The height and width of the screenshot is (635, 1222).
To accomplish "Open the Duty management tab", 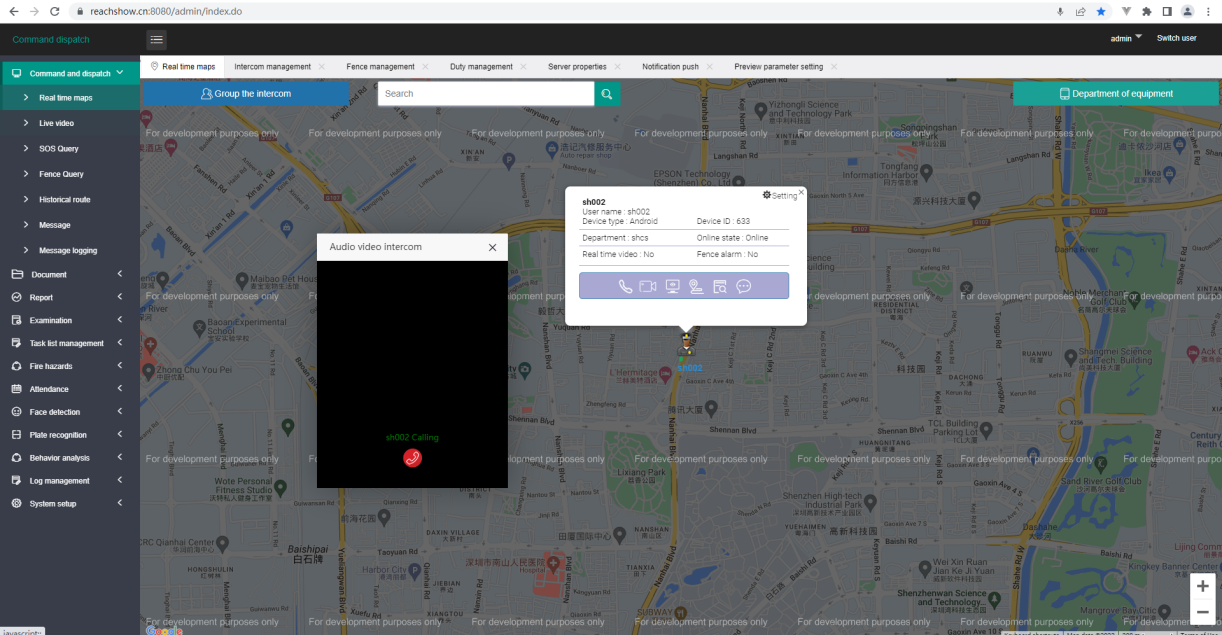I will point(481,67).
